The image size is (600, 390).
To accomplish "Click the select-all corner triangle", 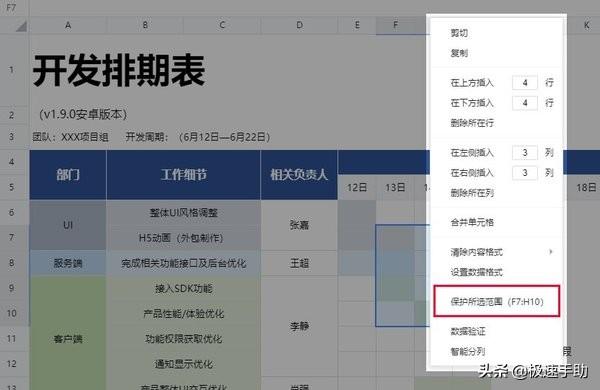I will 21,26.
